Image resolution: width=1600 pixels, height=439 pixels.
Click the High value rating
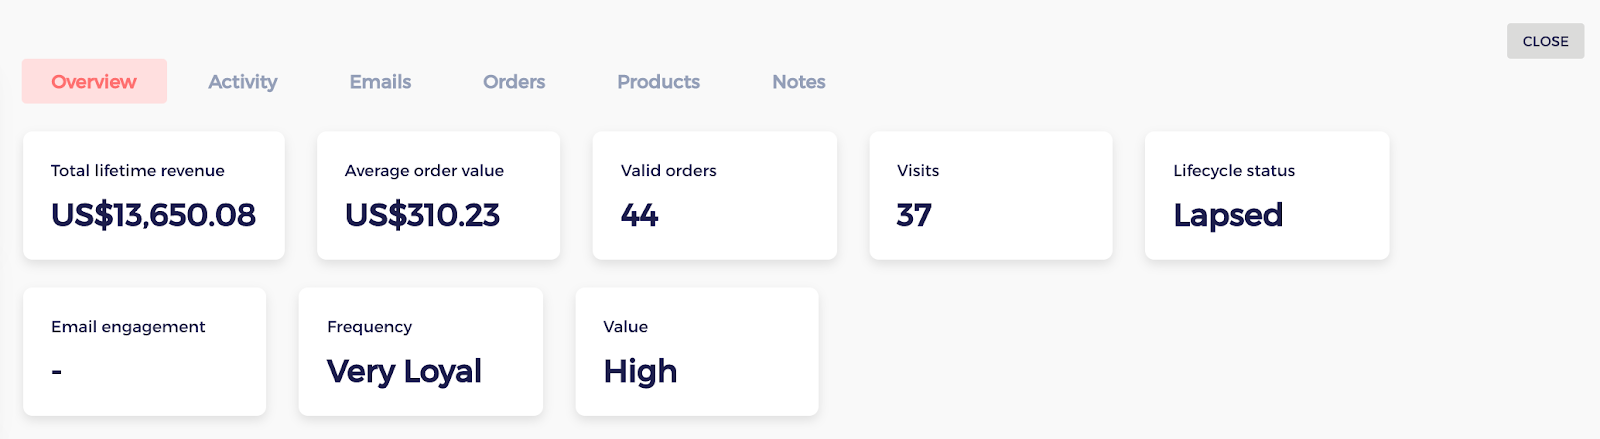coord(640,371)
